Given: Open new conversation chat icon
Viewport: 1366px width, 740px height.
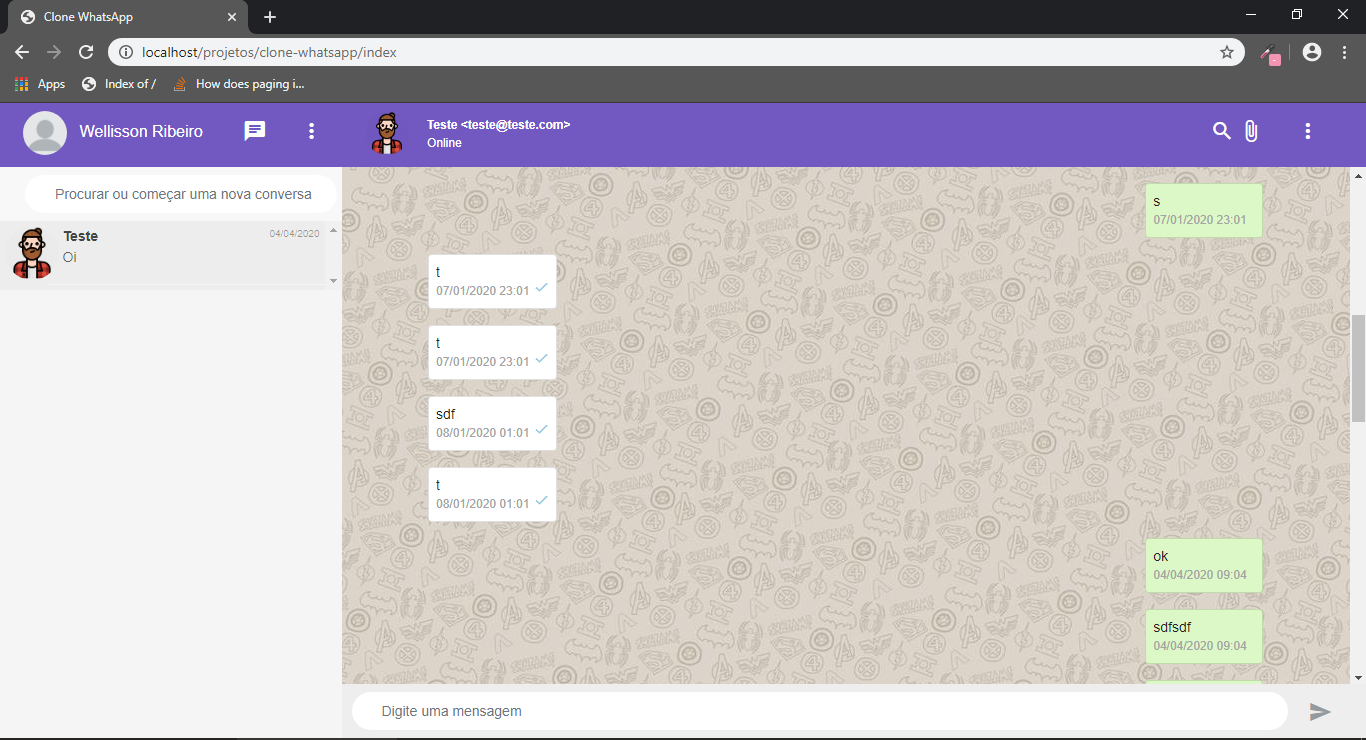Looking at the screenshot, I should [255, 131].
